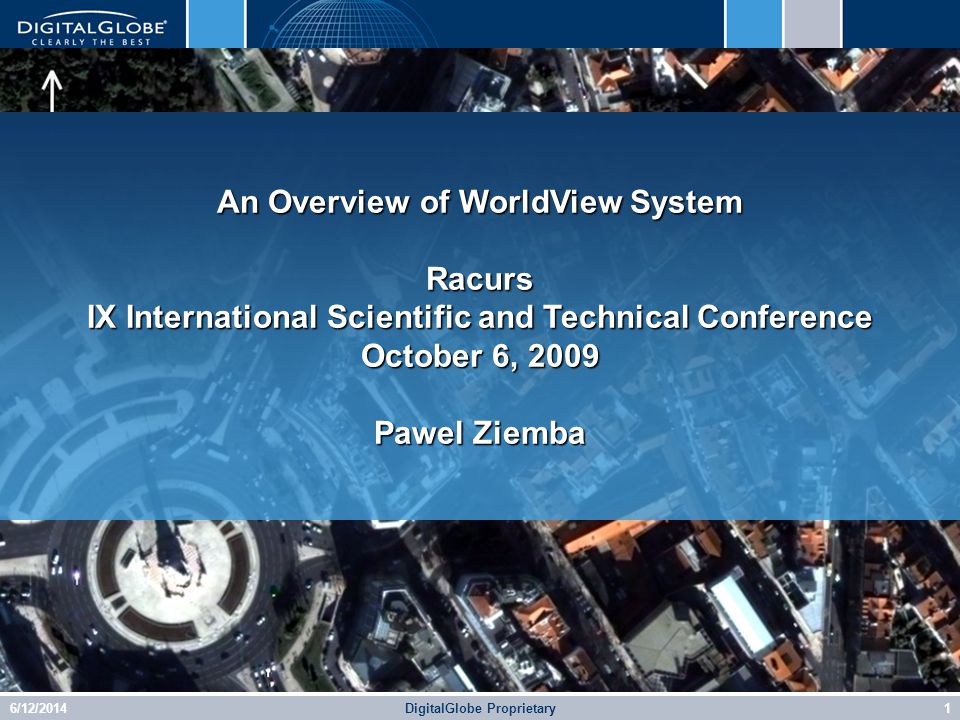This screenshot has width=960, height=720.
Task: Click 'IX International Scientific and Technical Conference'
Action: 480,317
